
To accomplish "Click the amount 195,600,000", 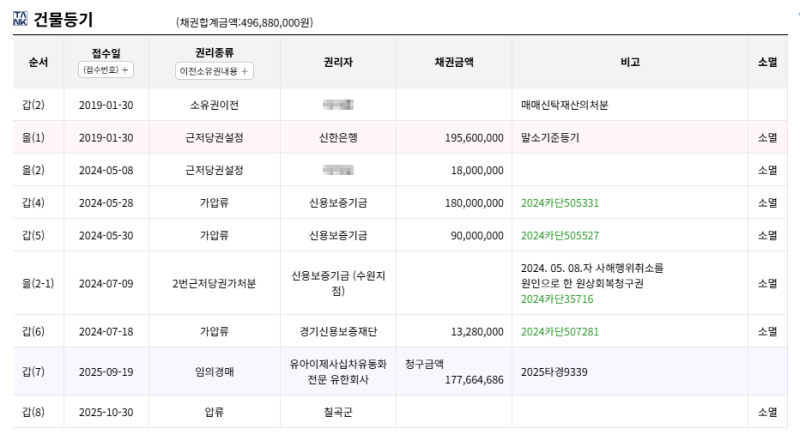I will pos(474,138).
